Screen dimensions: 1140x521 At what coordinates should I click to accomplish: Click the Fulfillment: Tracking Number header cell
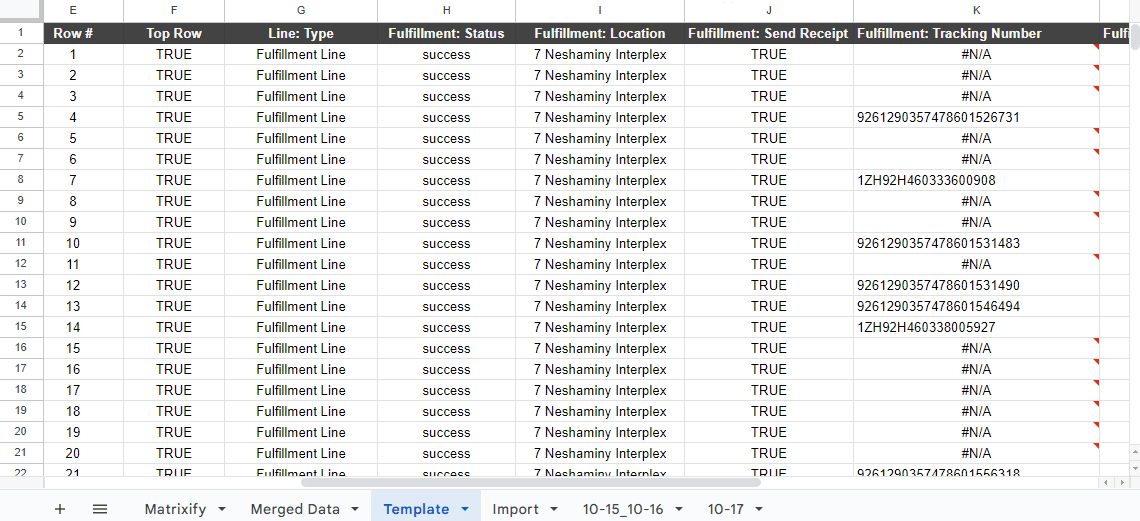pos(949,33)
